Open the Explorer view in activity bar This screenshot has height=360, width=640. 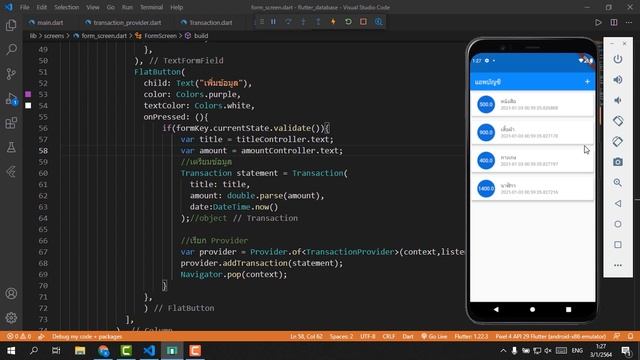click(11, 25)
